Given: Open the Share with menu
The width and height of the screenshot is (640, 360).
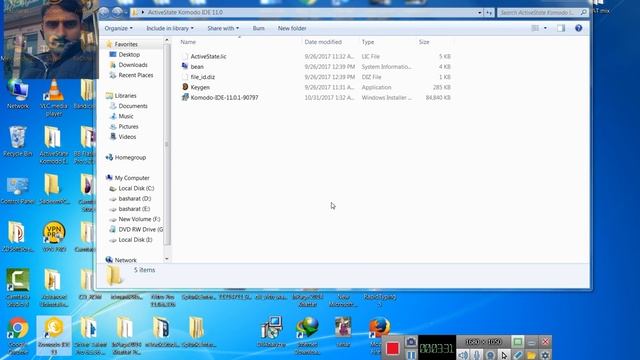Looking at the screenshot, I should point(223,28).
